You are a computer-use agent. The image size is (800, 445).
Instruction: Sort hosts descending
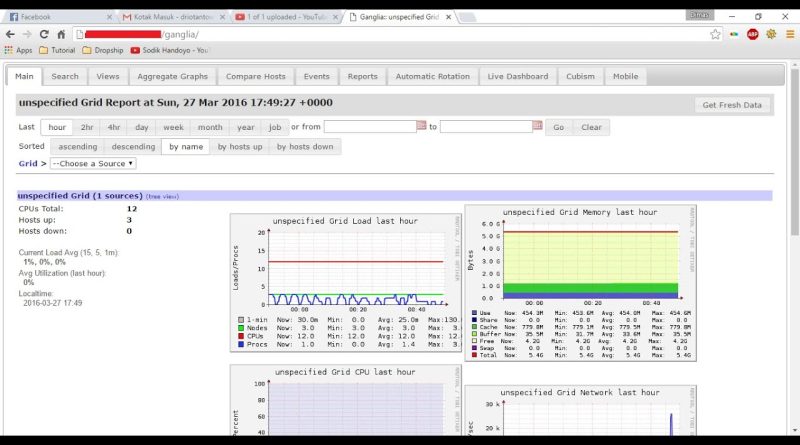[133, 146]
